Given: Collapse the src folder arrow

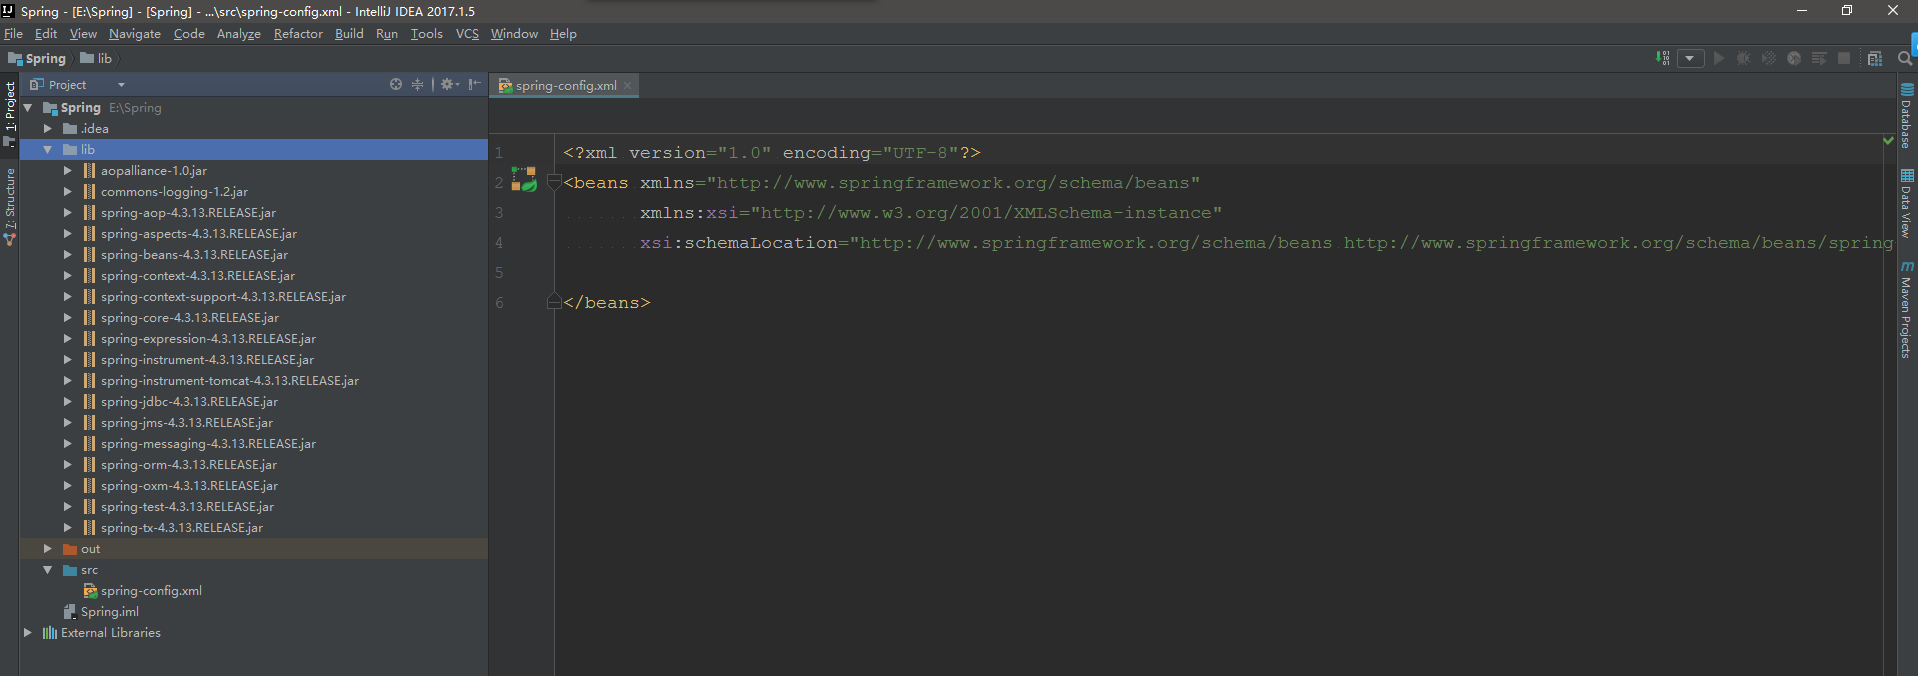Looking at the screenshot, I should [x=48, y=569].
